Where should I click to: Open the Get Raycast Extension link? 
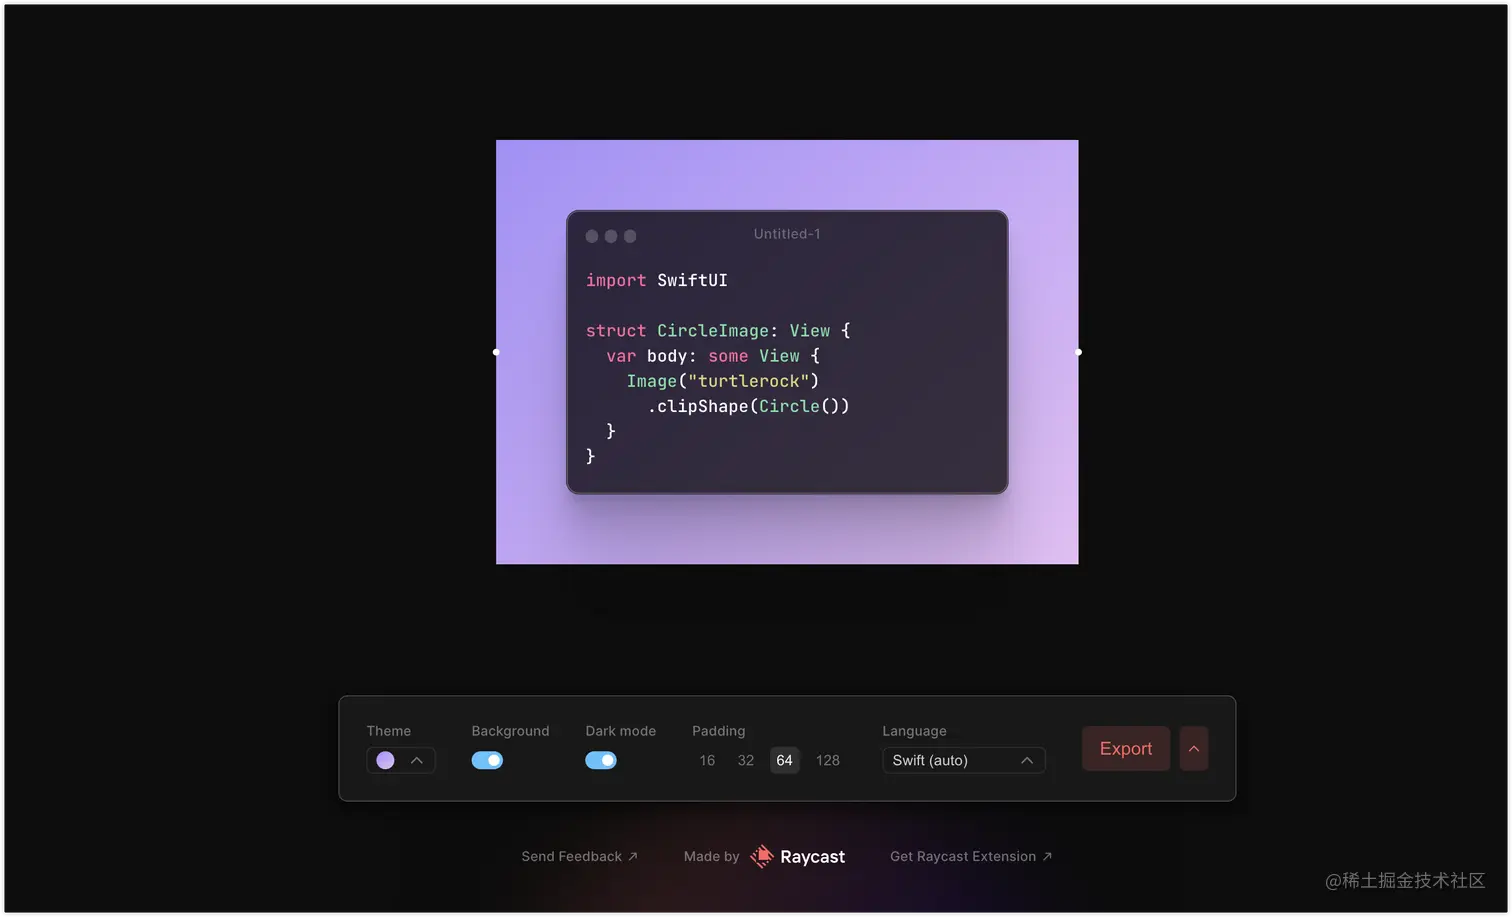(971, 856)
